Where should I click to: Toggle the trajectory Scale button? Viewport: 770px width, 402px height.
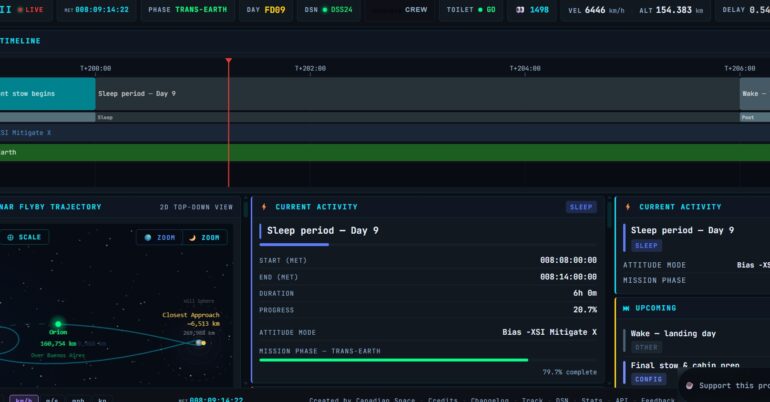click(23, 238)
